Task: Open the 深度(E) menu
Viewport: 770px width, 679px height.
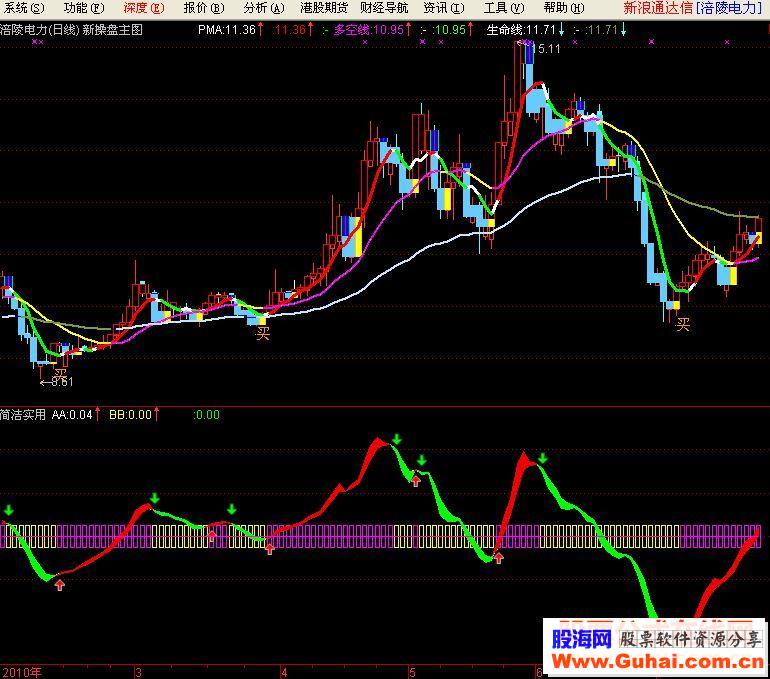Action: click(x=144, y=8)
